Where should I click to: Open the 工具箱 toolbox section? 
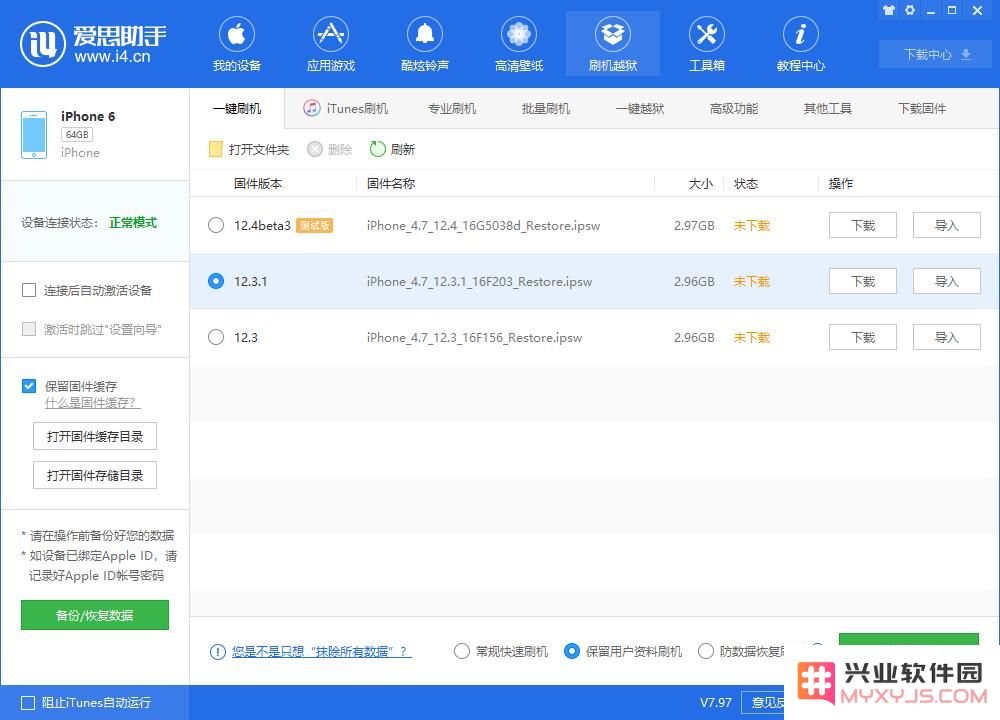pos(707,44)
